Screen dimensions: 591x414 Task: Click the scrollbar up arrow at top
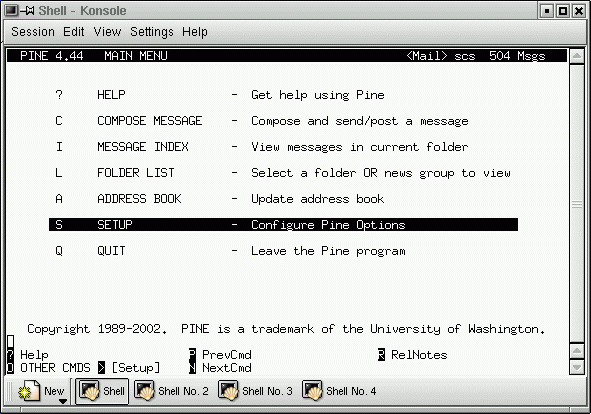pos(577,57)
